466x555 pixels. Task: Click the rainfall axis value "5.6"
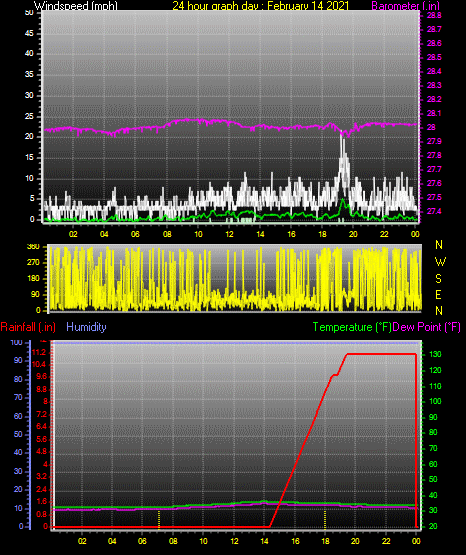point(42,439)
